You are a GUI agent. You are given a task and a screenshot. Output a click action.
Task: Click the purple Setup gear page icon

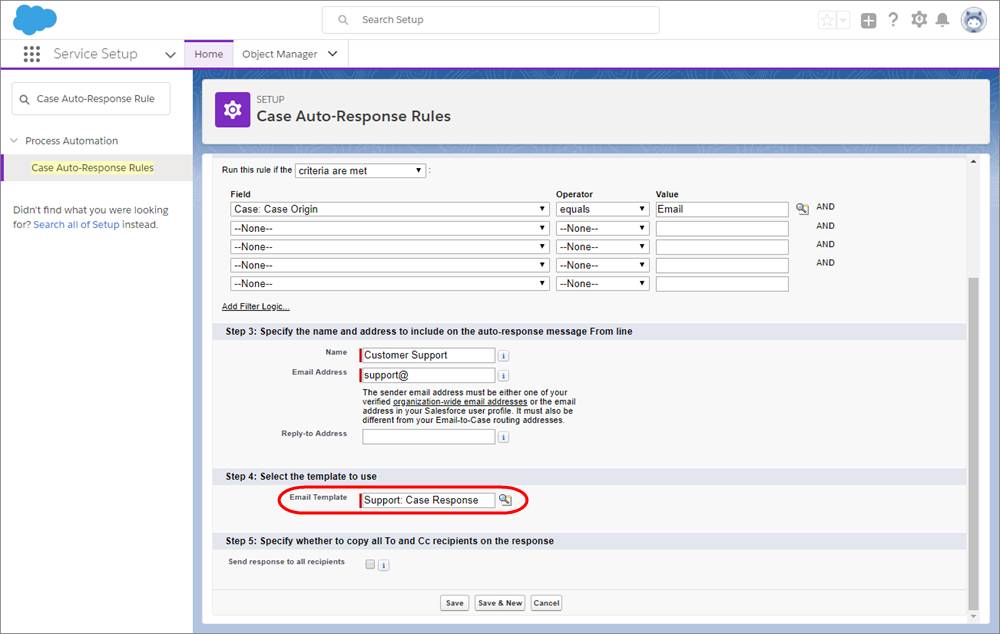coord(232,110)
